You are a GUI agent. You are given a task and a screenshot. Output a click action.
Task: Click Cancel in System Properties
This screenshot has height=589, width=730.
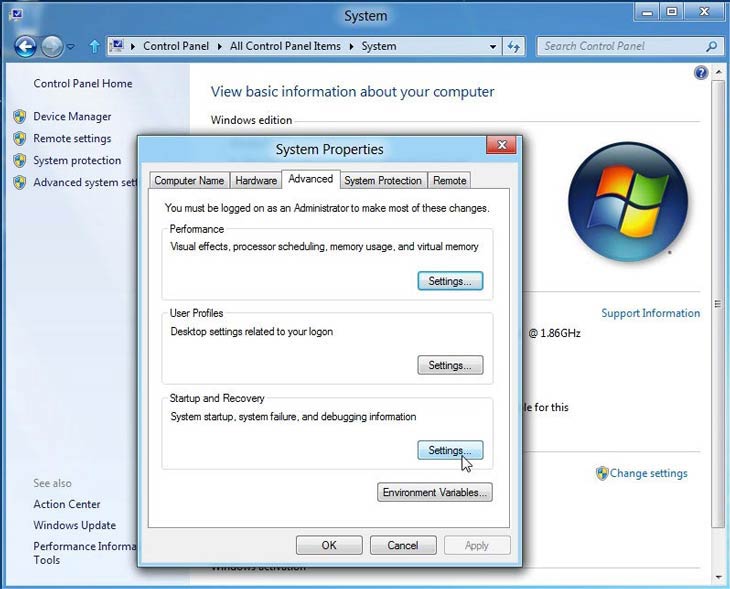click(x=403, y=545)
